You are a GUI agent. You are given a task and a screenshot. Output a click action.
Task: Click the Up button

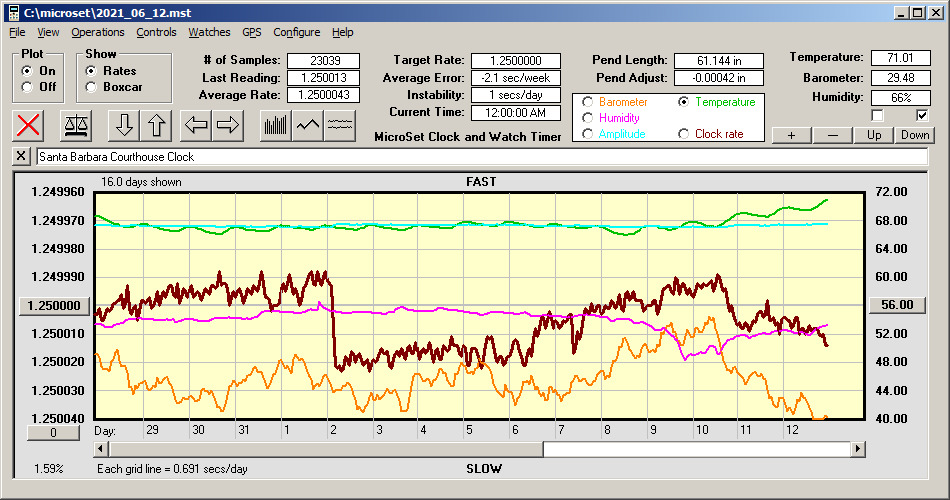pos(874,135)
